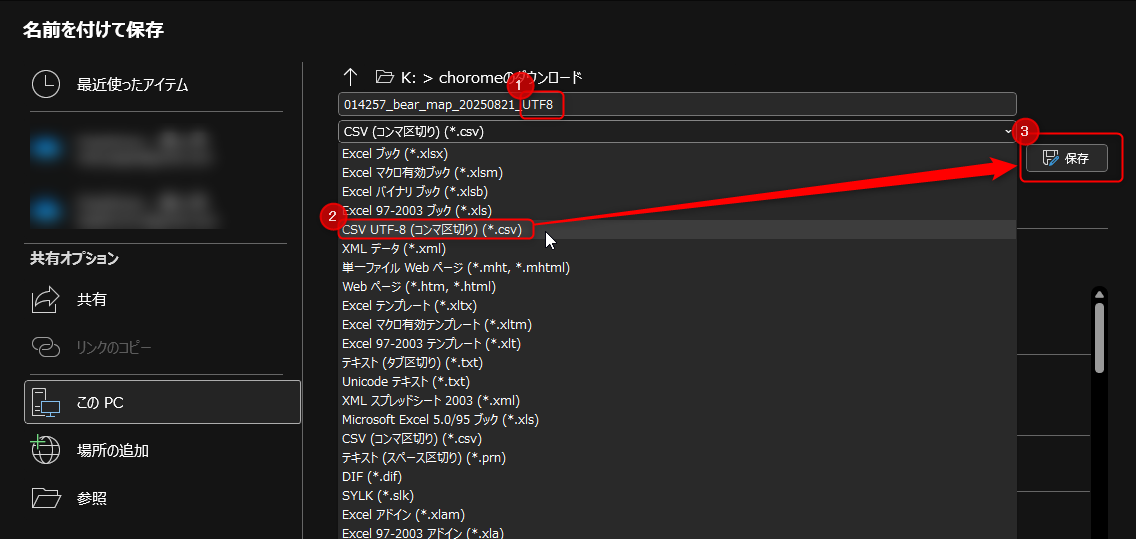This screenshot has width=1136, height=539.
Task: Click the folder icon in the path breadcrumb
Action: click(384, 77)
